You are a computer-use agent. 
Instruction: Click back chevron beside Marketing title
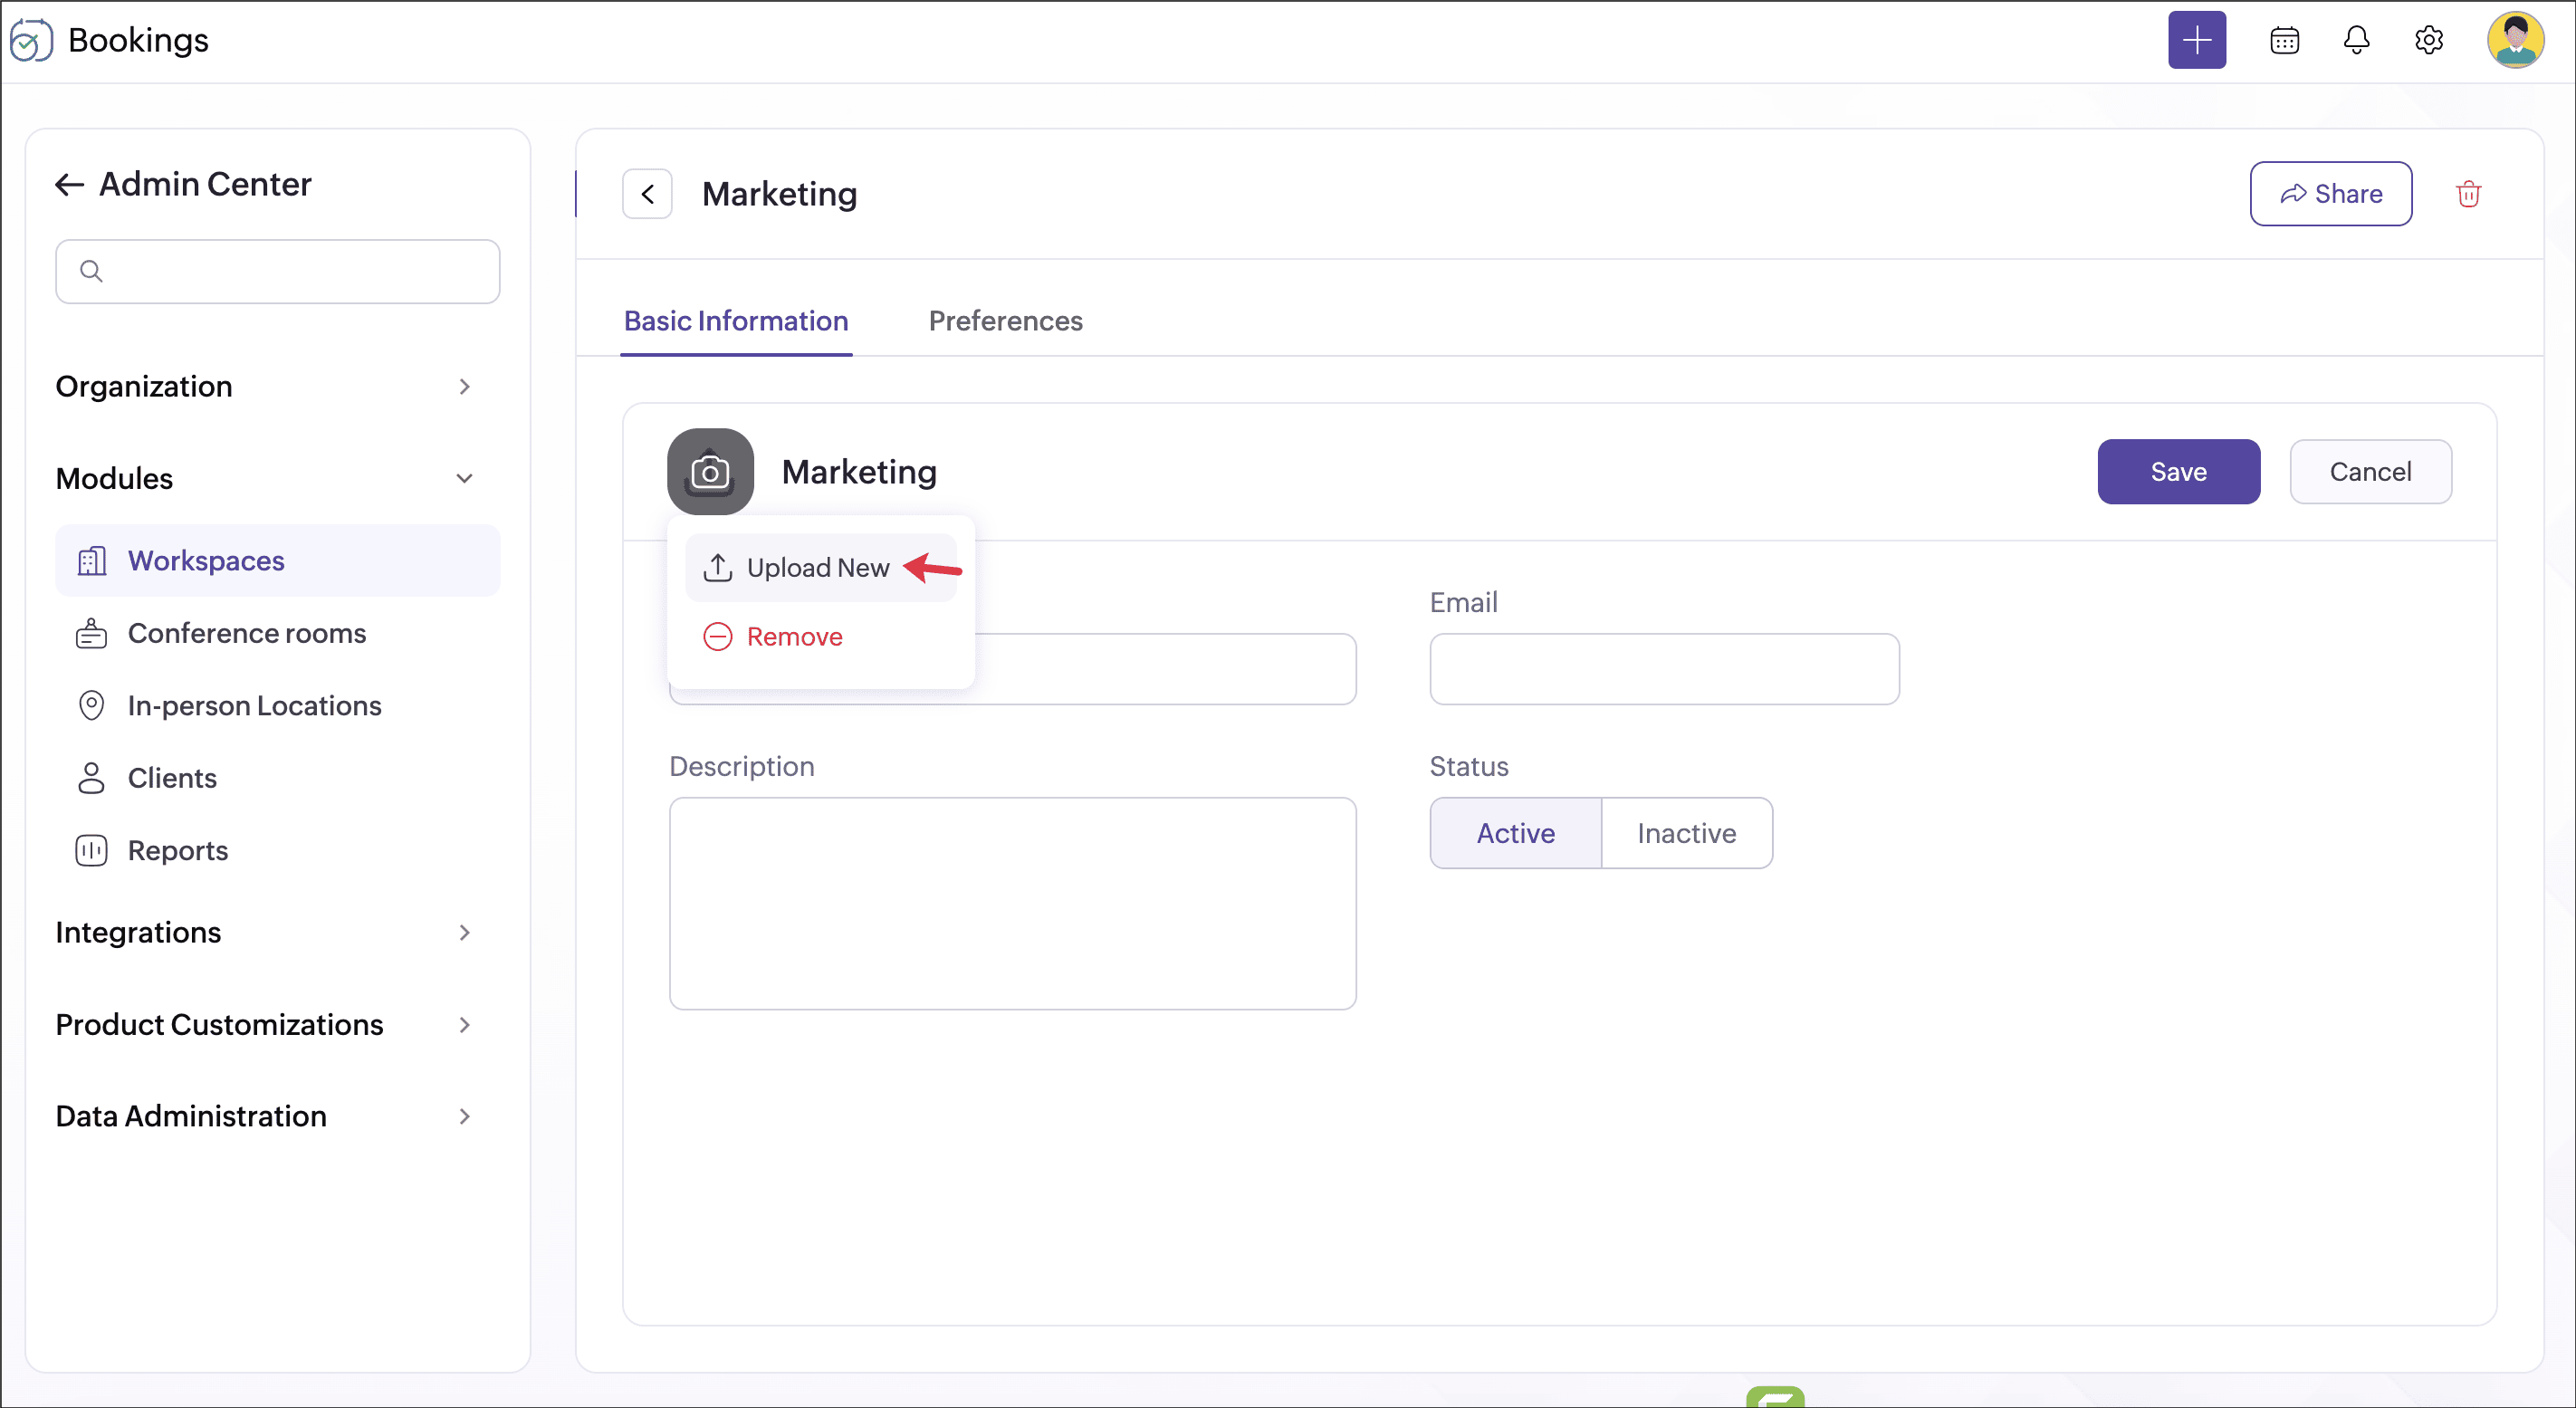(x=647, y=194)
